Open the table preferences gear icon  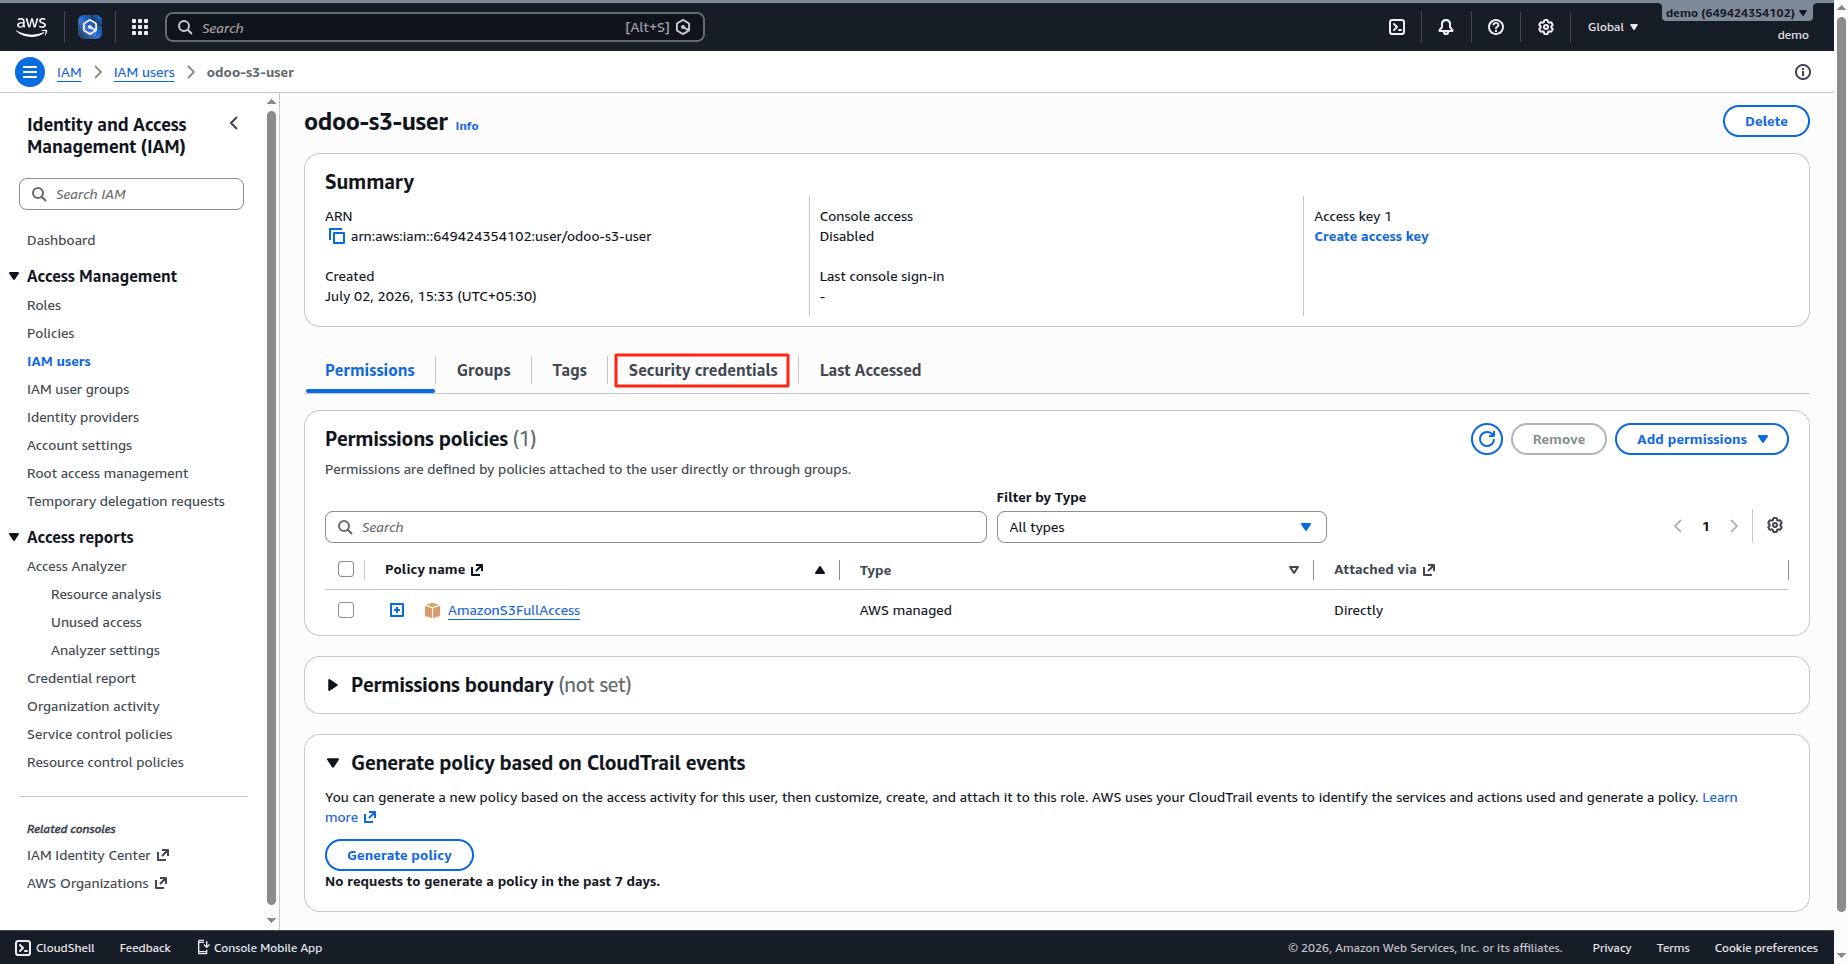tap(1775, 526)
